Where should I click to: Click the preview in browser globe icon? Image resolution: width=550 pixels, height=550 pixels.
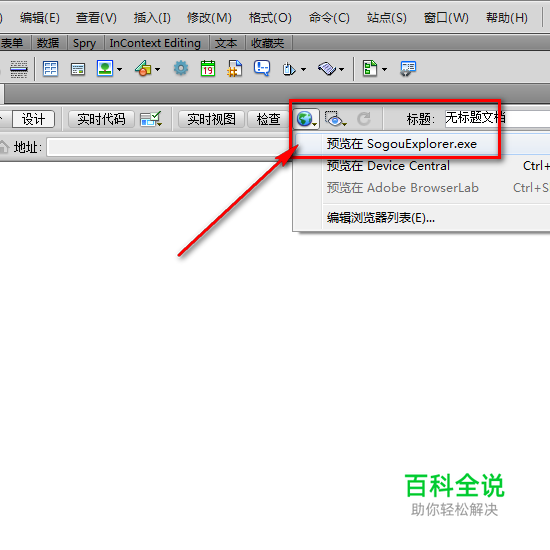306,119
